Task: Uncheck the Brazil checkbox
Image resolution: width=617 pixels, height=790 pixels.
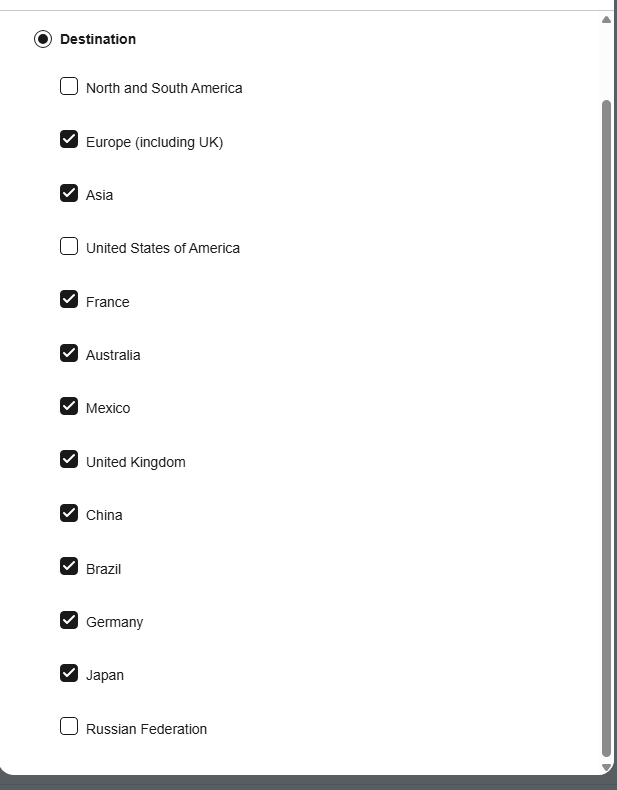Action: [69, 567]
